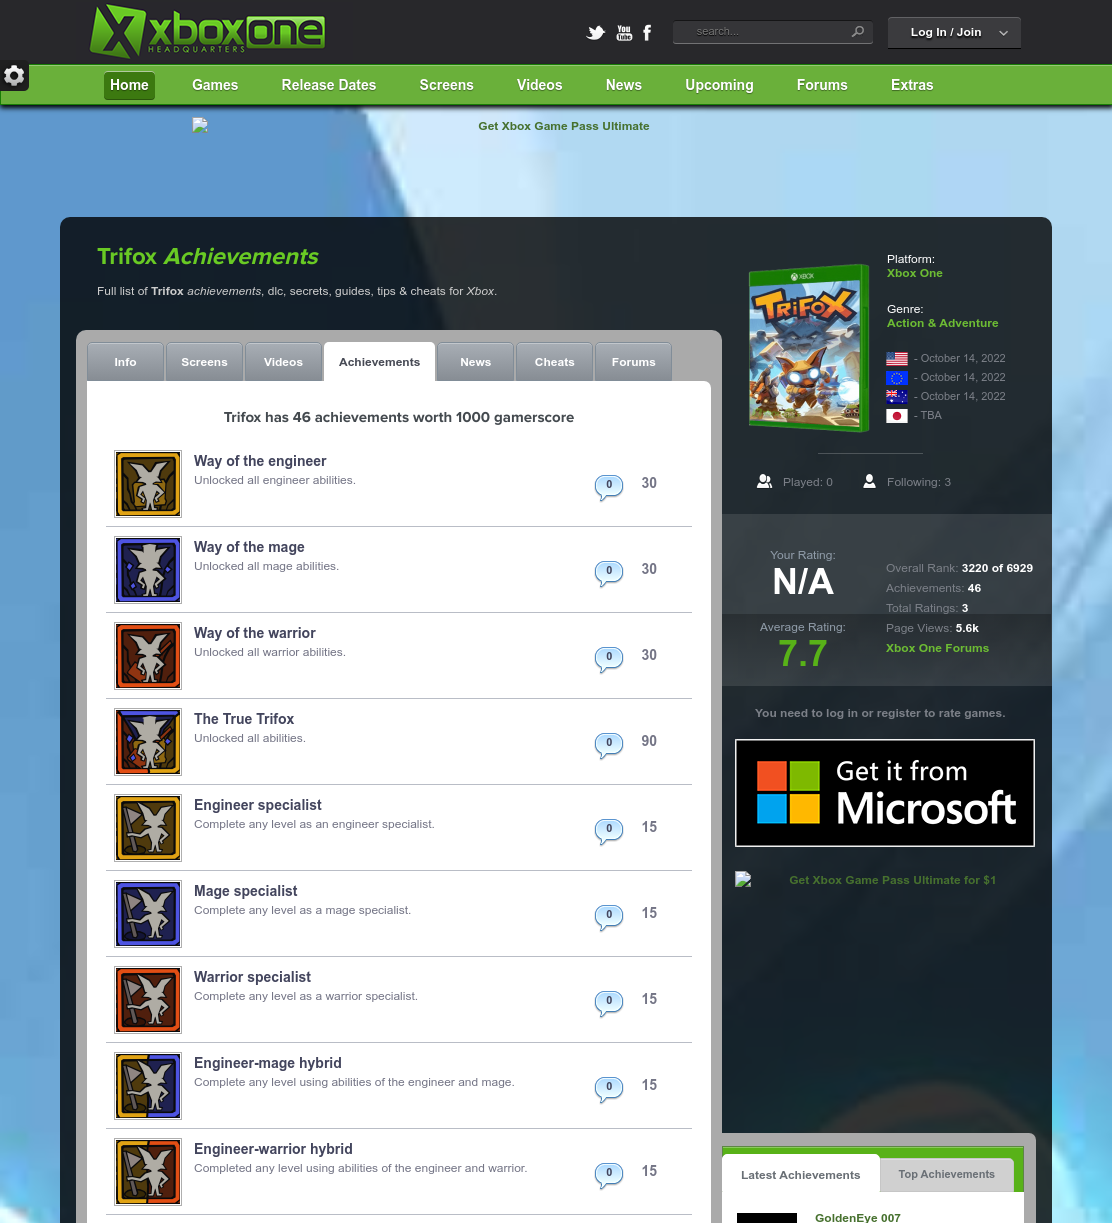This screenshot has height=1223, width=1112.
Task: Open the Facebook icon link
Action: click(x=647, y=32)
